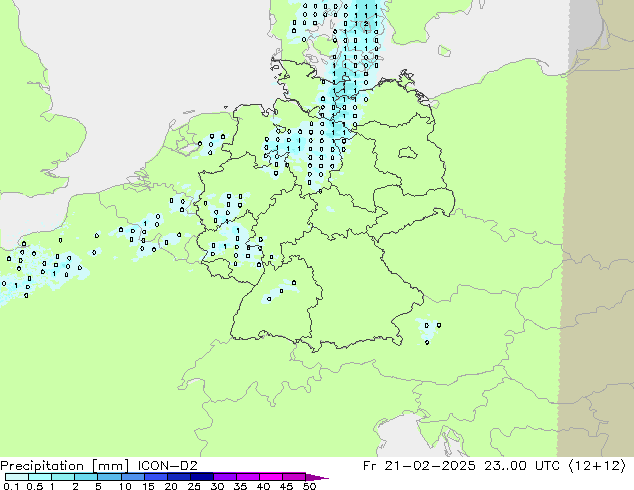This screenshot has height=490, width=634.
Task: Click the 30–35 mm purple legend swatch
Action: tap(225, 477)
